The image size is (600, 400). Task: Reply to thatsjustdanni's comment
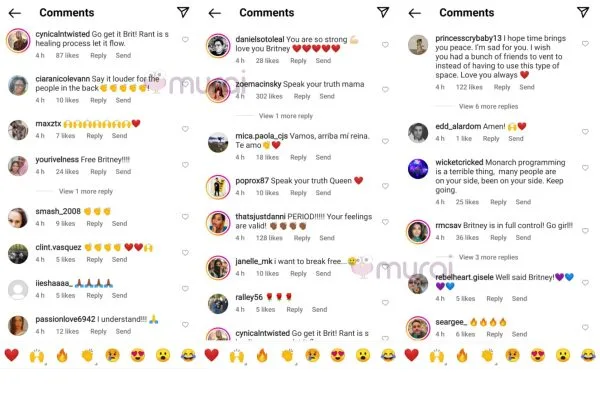pyautogui.click(x=302, y=238)
